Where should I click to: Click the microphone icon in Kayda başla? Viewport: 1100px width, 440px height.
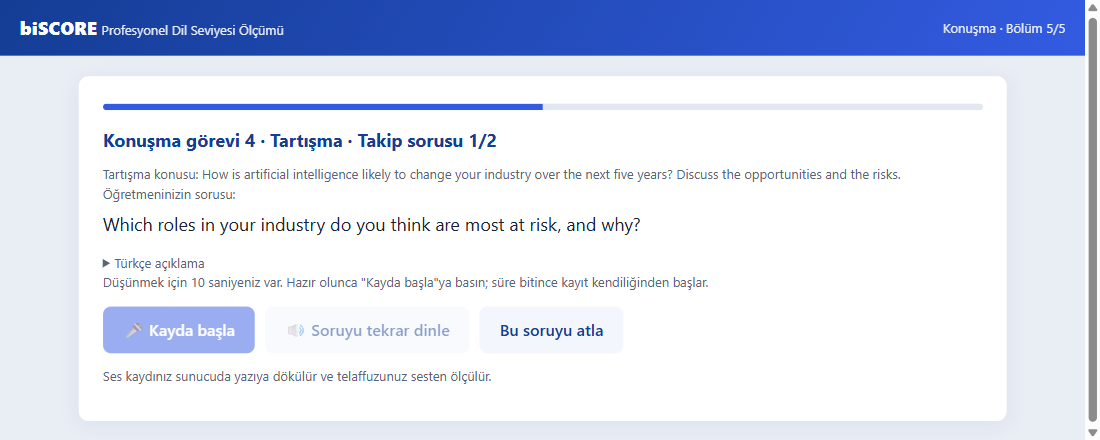(134, 330)
